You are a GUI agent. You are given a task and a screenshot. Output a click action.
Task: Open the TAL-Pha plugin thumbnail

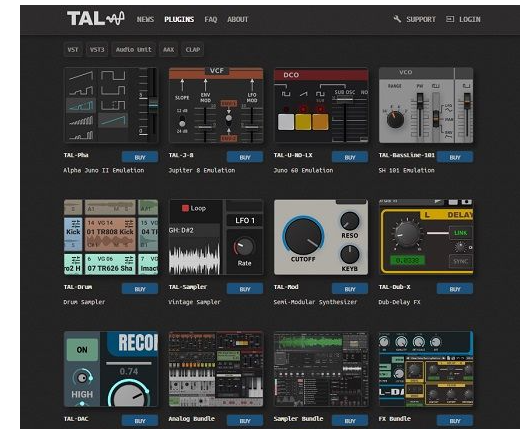pos(111,105)
